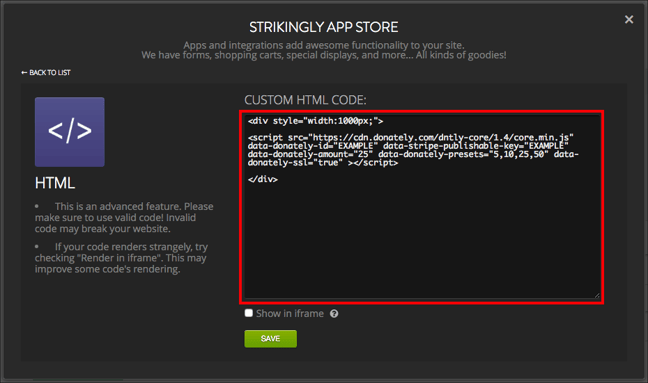Go back via Back to List link

click(46, 73)
